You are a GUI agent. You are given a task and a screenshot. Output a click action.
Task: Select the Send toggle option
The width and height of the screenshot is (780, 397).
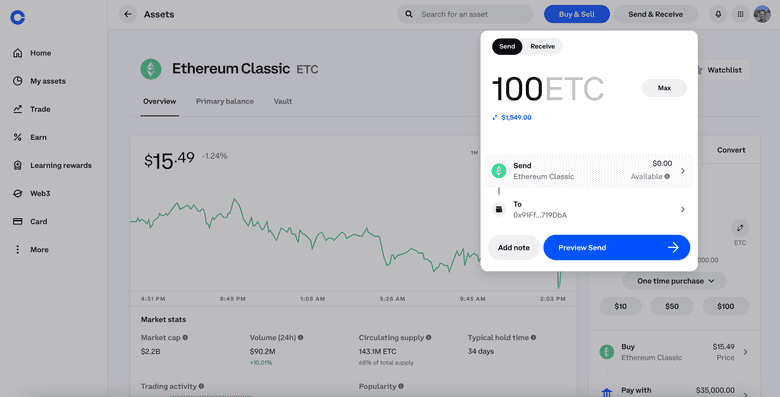(x=507, y=46)
